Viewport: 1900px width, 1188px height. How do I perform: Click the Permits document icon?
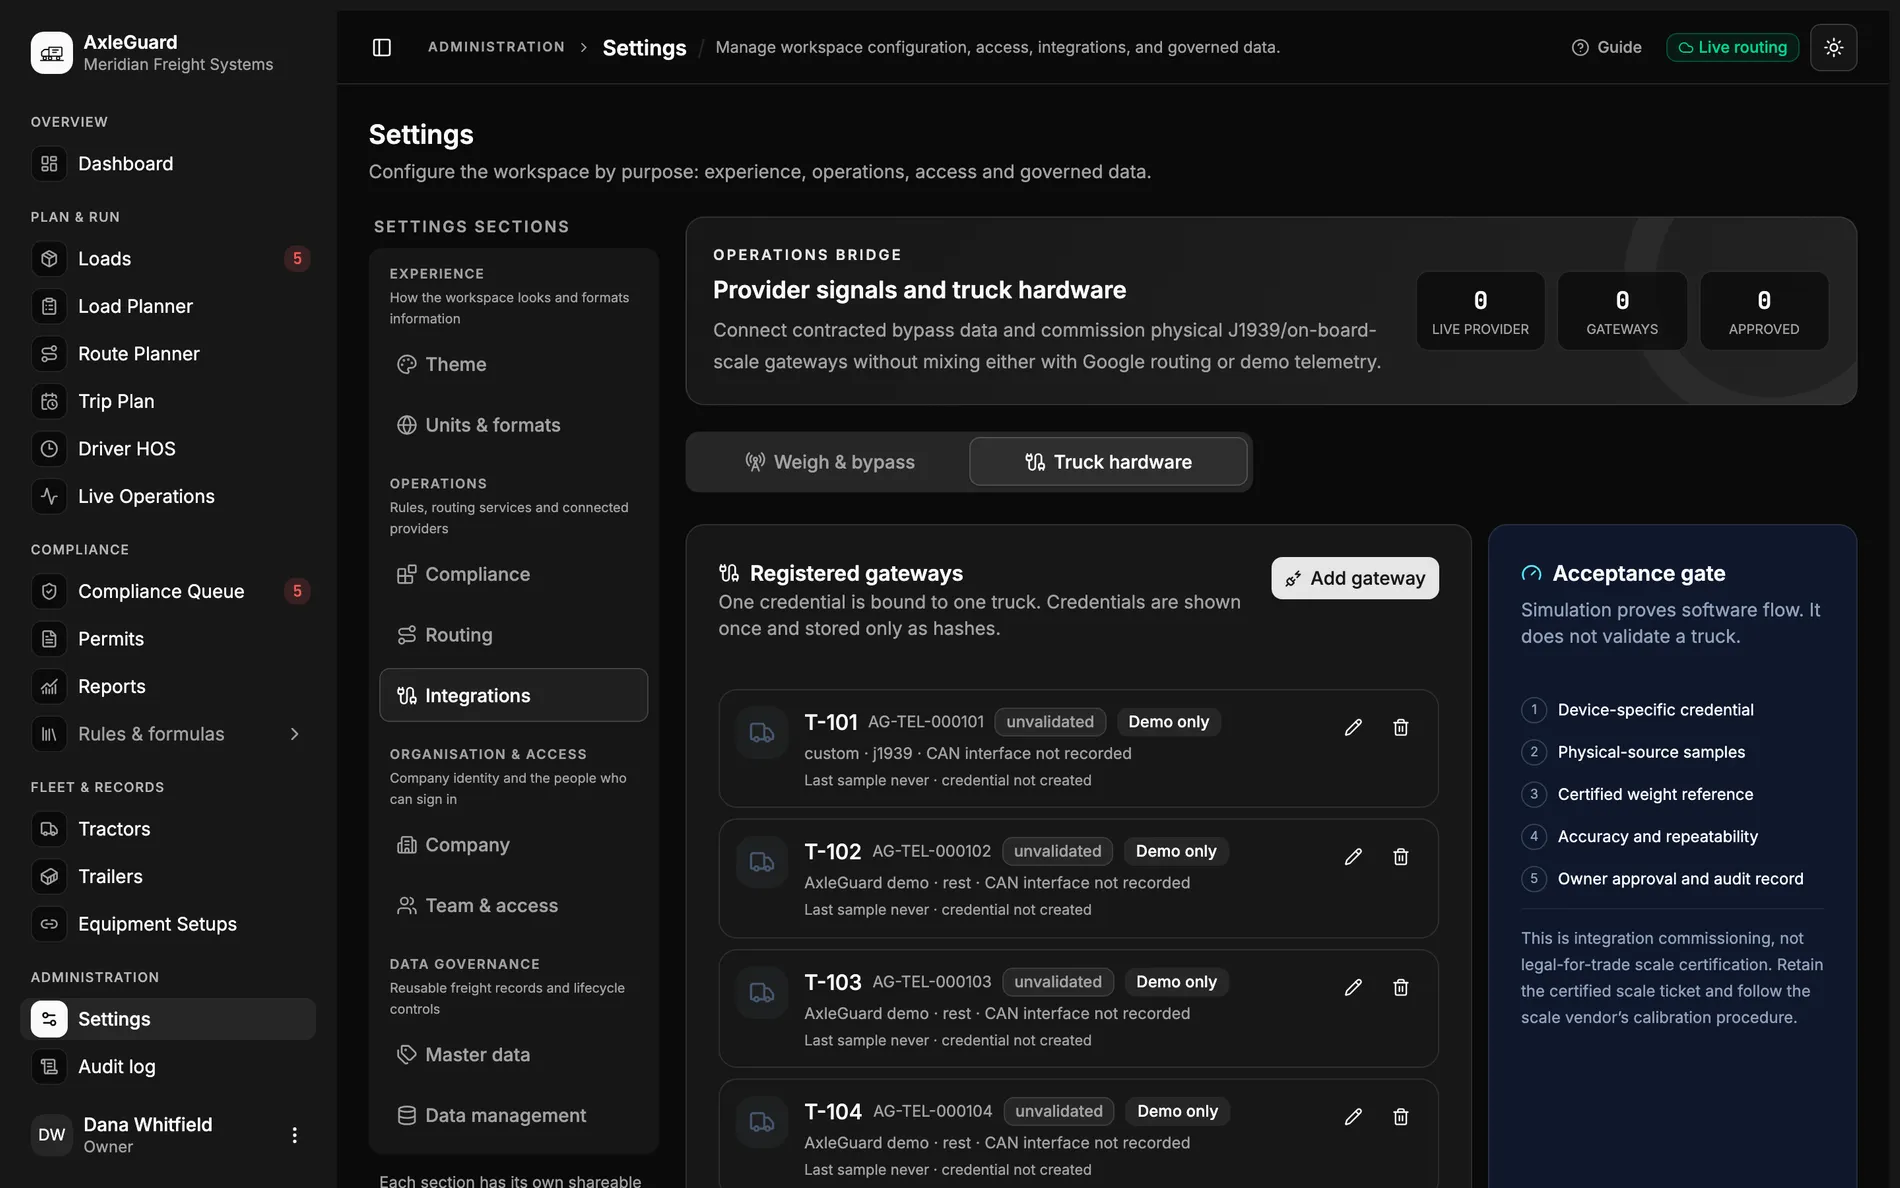(49, 638)
